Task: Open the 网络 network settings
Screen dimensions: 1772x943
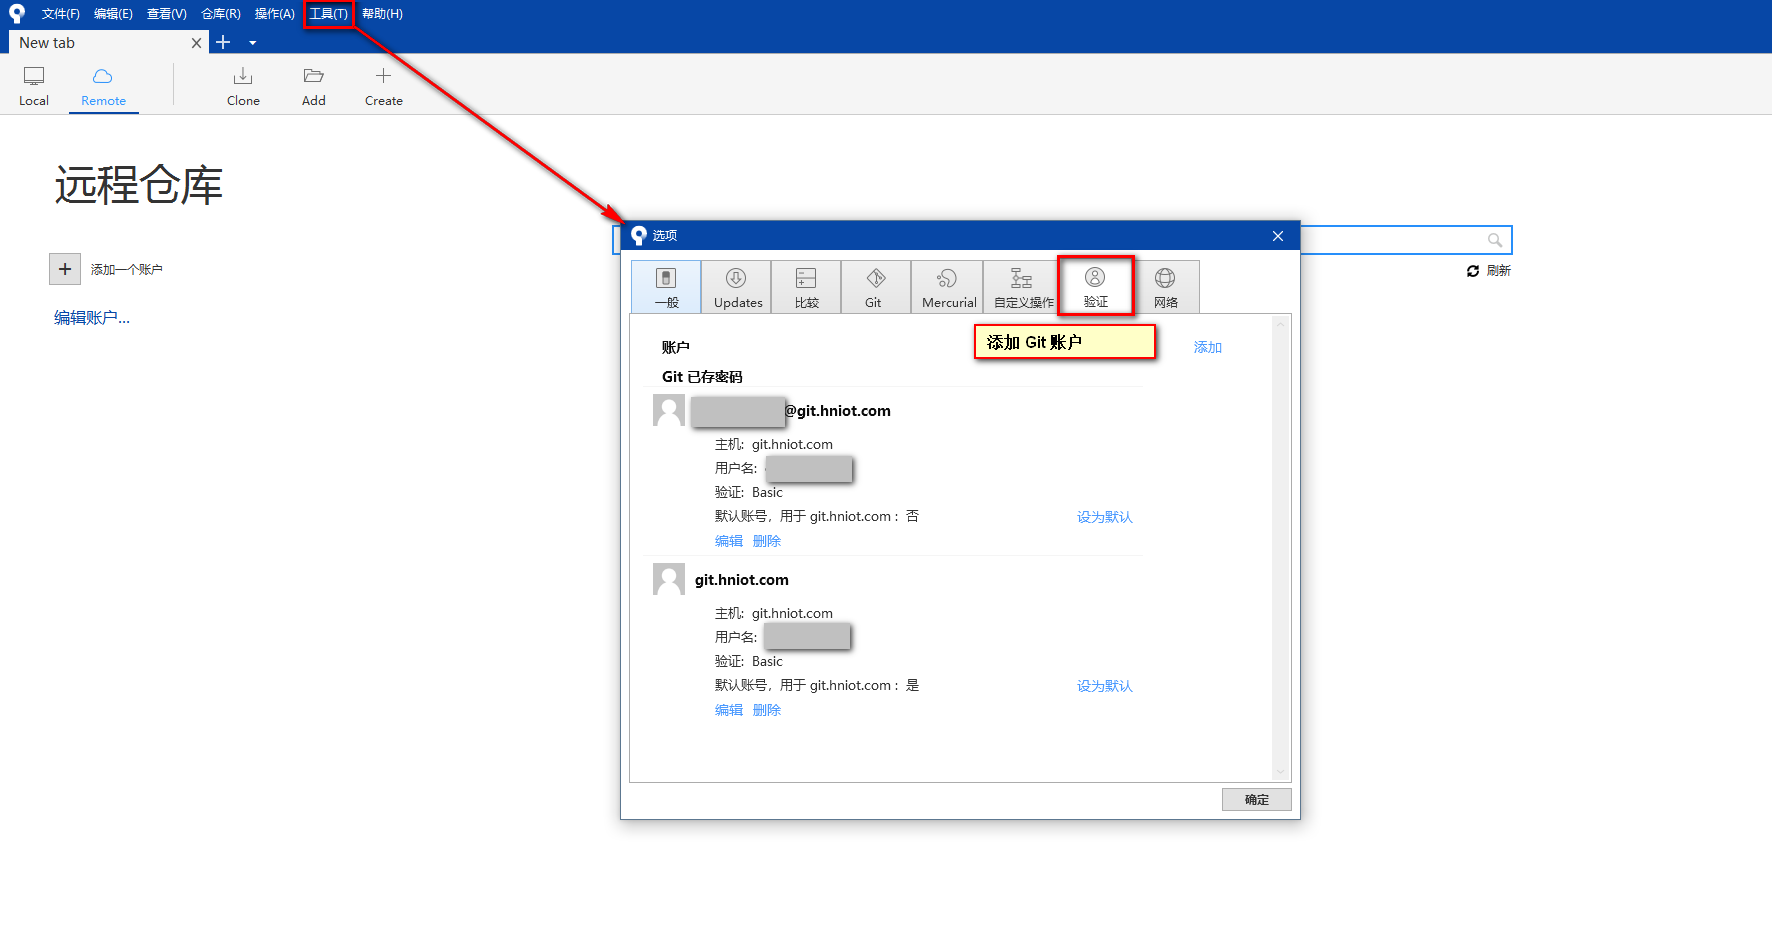Action: tap(1166, 287)
